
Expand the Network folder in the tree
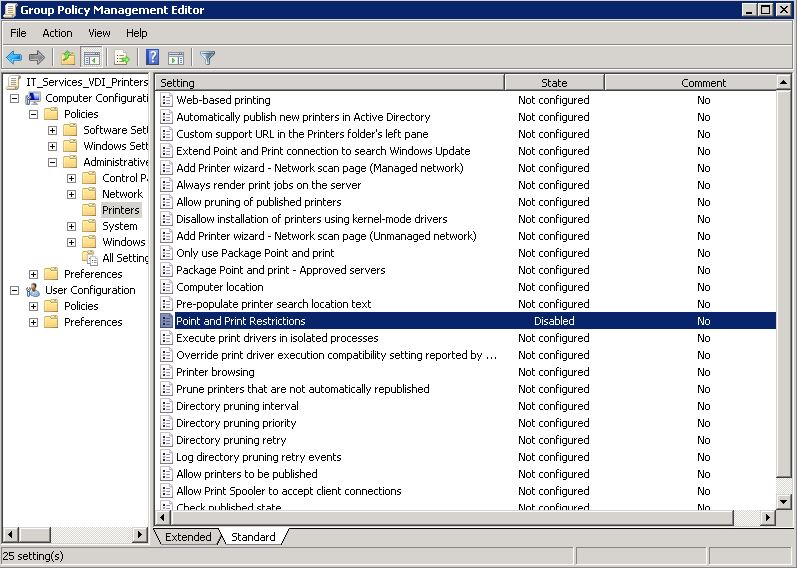coord(72,194)
